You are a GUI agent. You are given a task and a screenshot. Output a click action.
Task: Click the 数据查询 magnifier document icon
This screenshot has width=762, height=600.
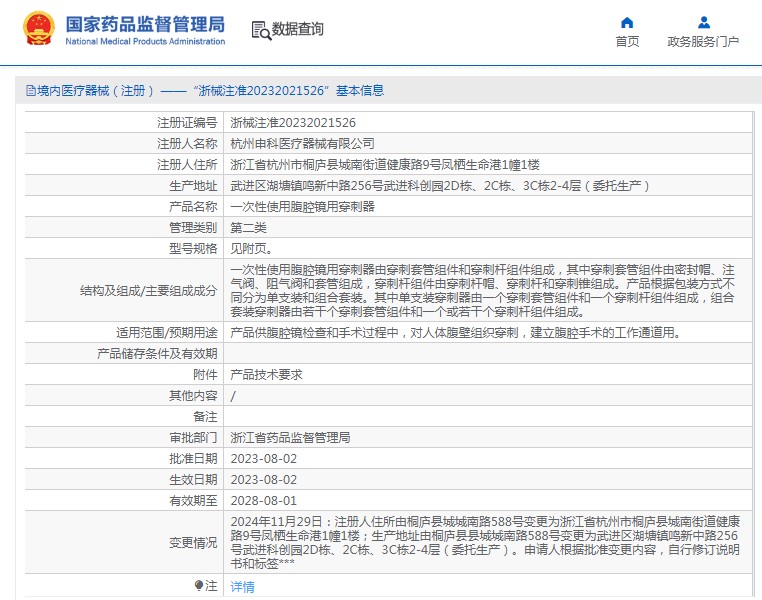(260, 30)
